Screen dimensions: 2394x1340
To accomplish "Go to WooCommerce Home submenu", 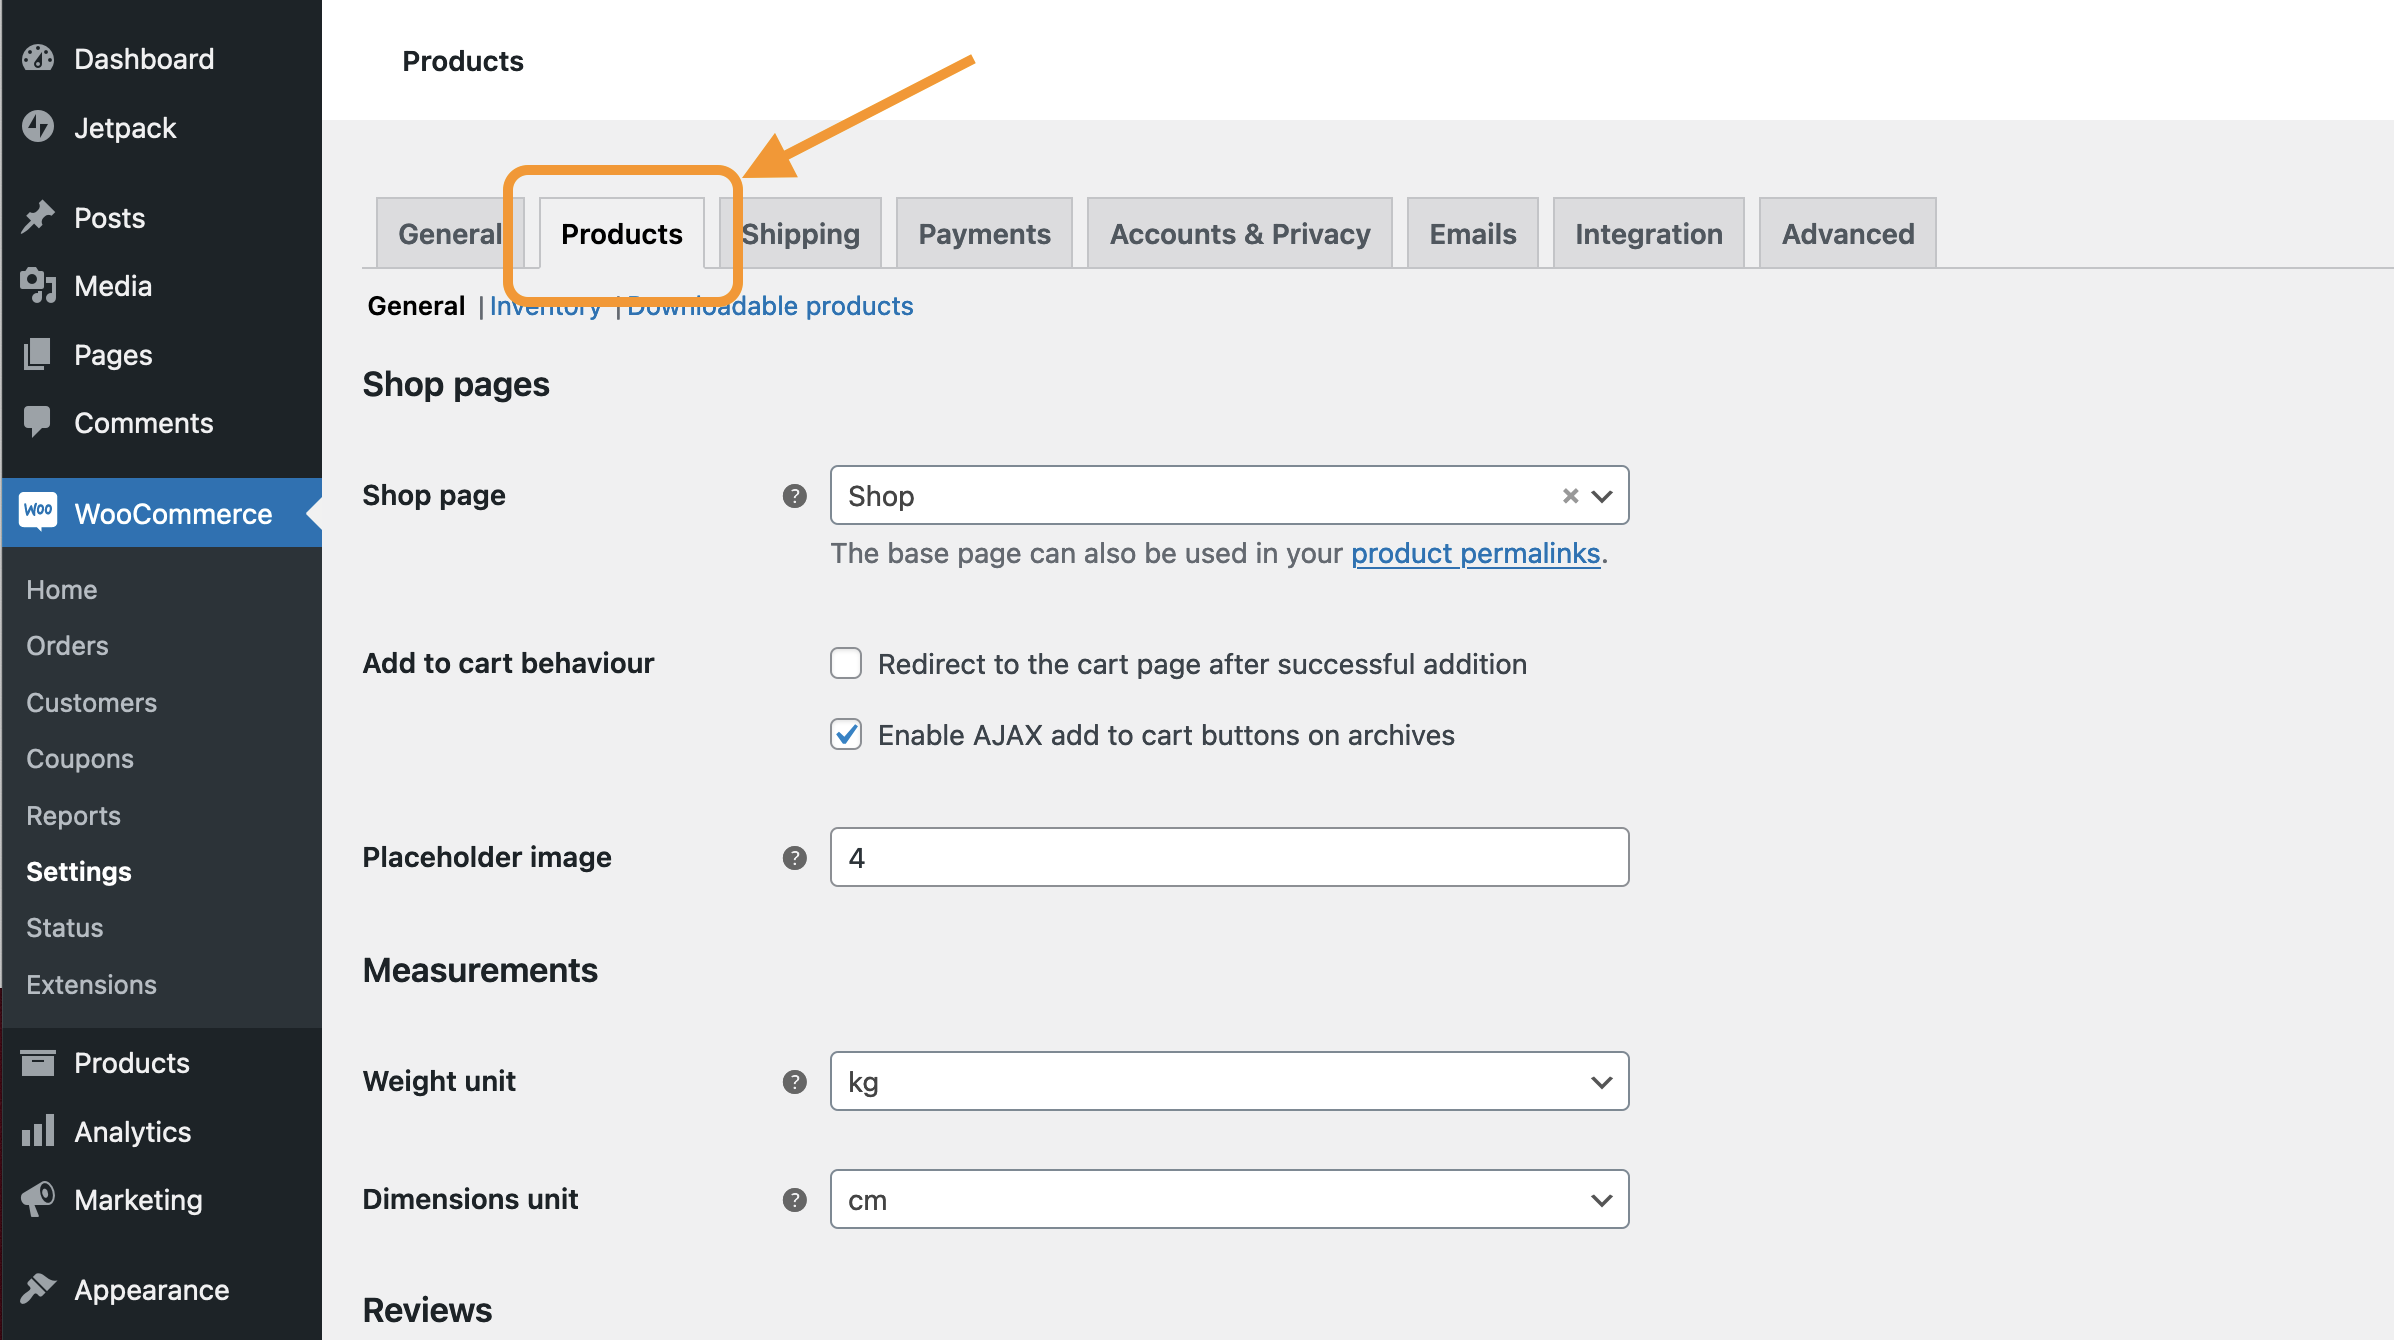I will (61, 589).
